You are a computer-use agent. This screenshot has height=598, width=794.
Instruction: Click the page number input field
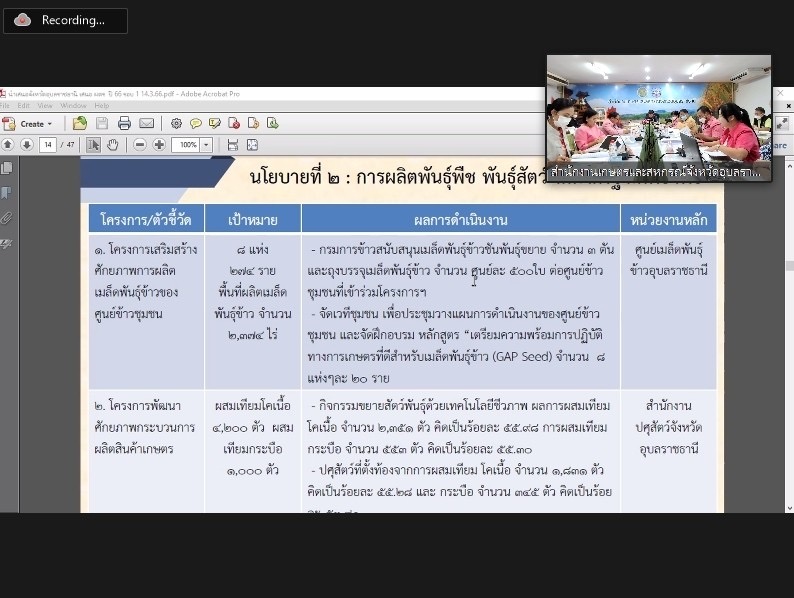(48, 145)
